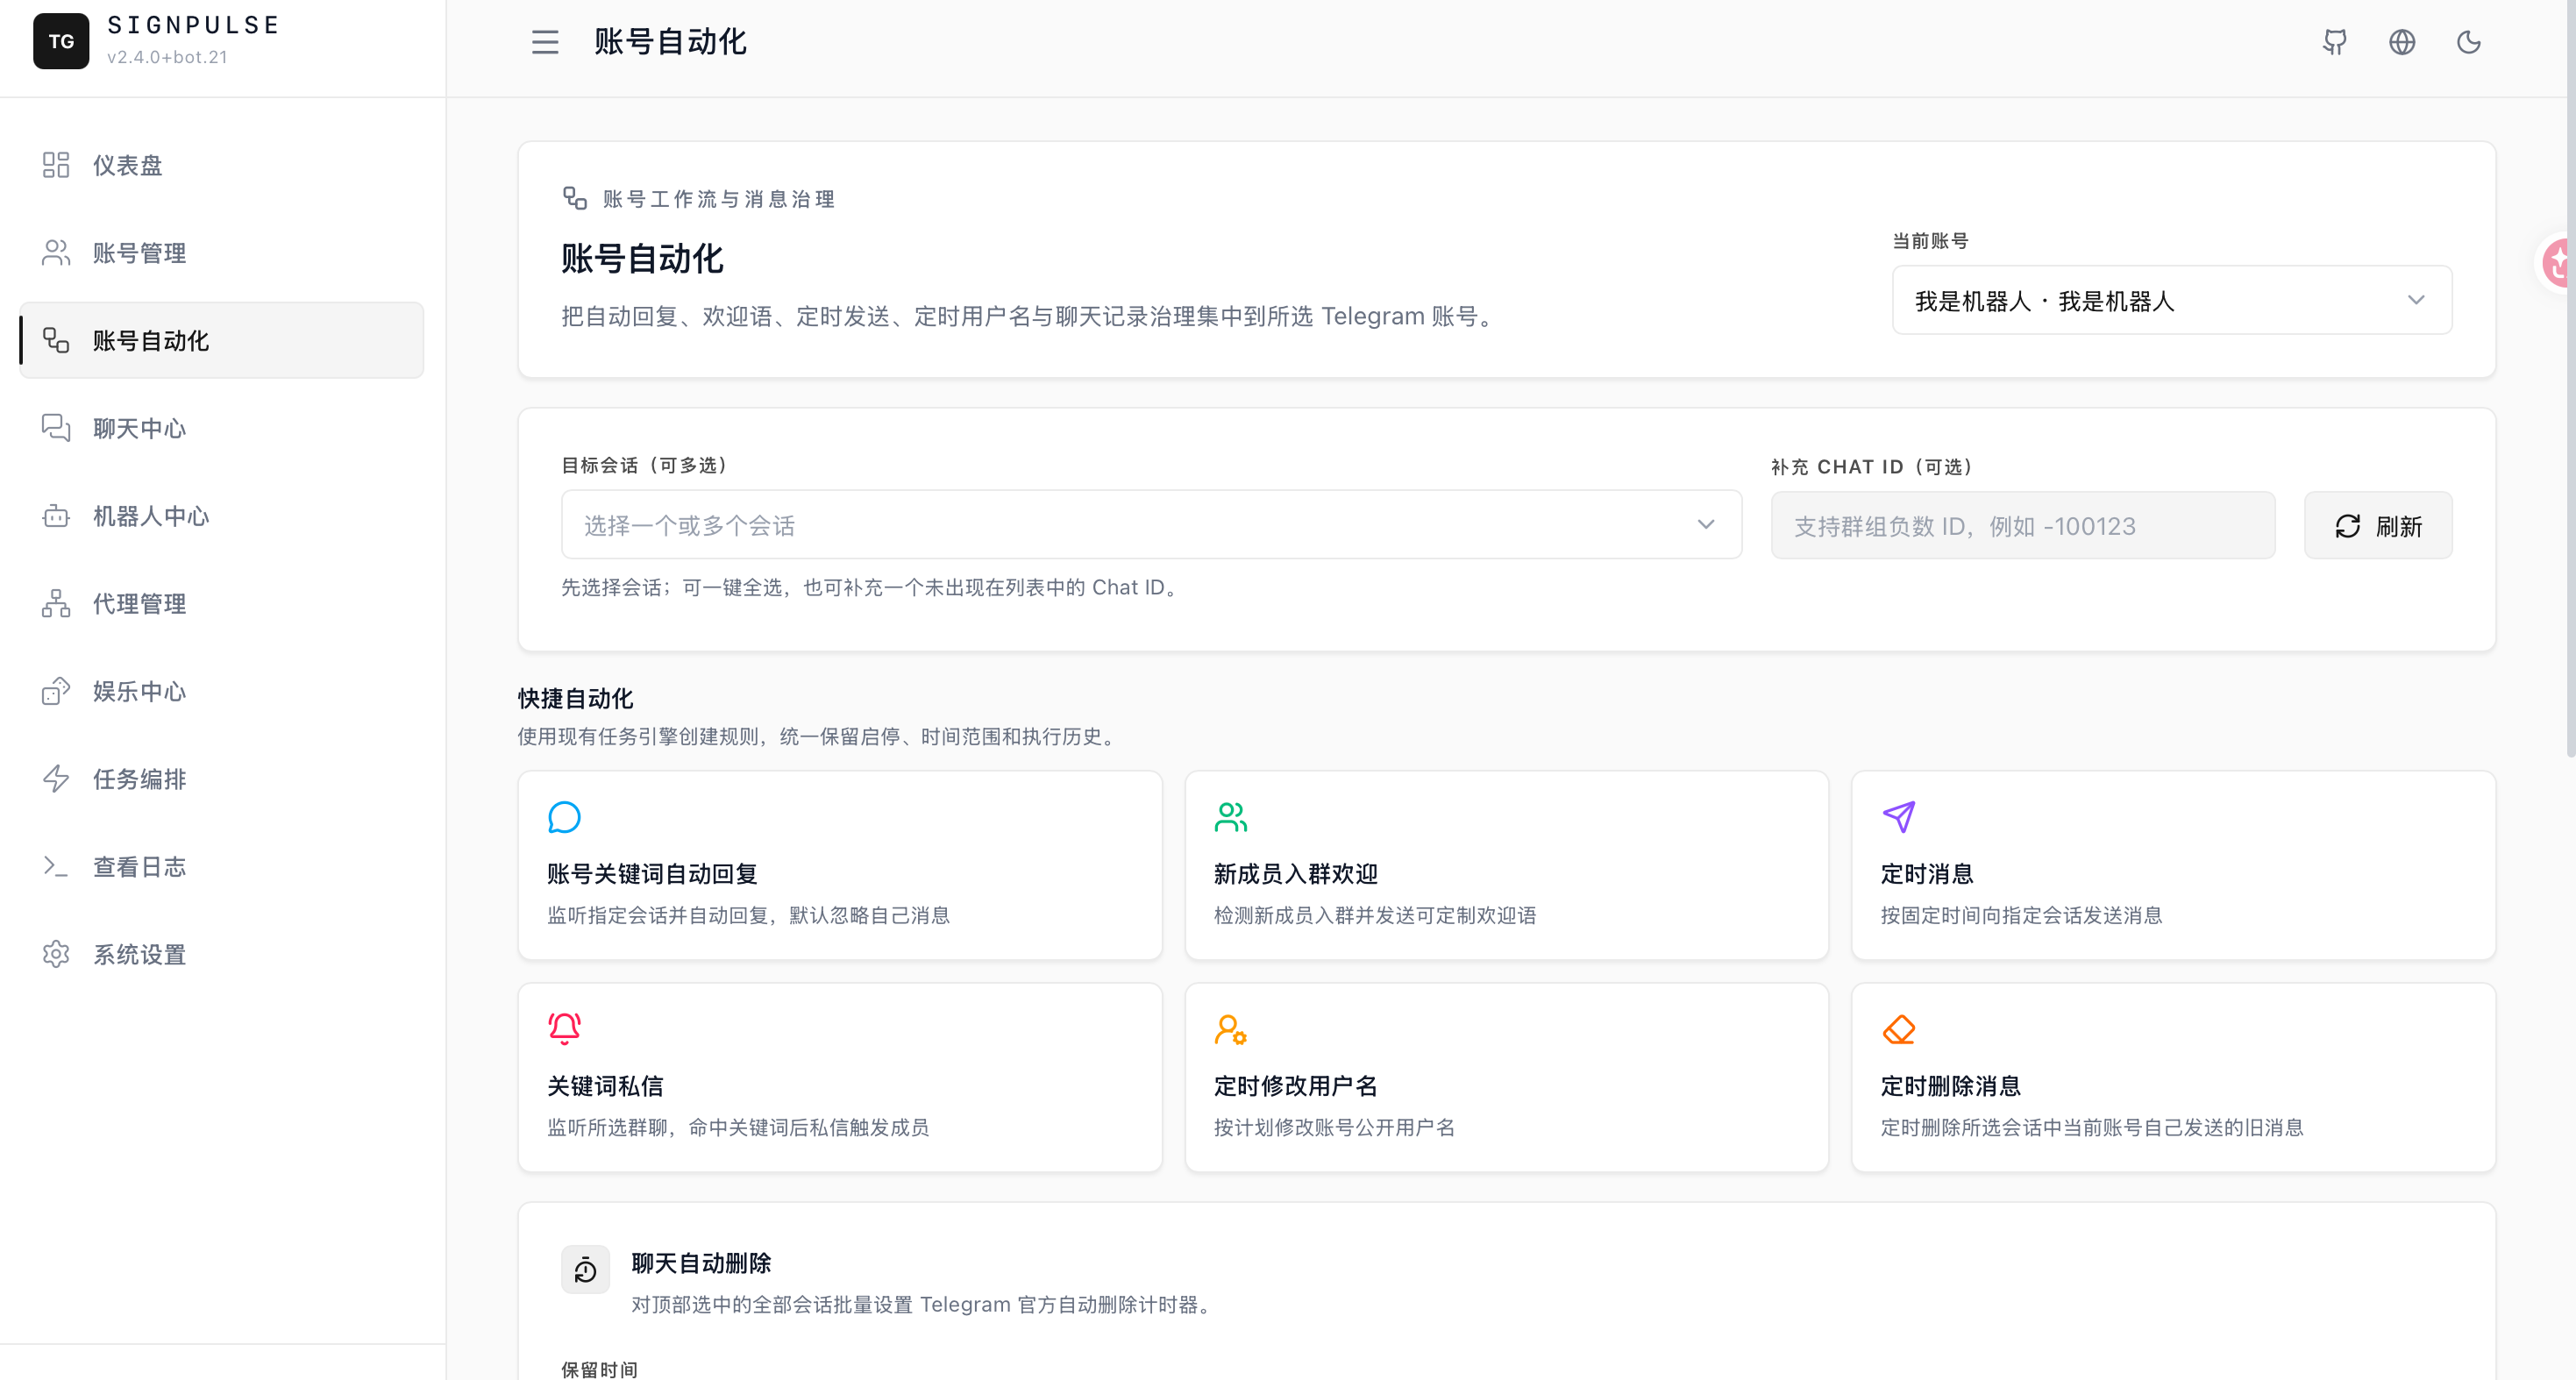Open 机器人中心 menu item
2576x1380 pixels.
coord(221,516)
